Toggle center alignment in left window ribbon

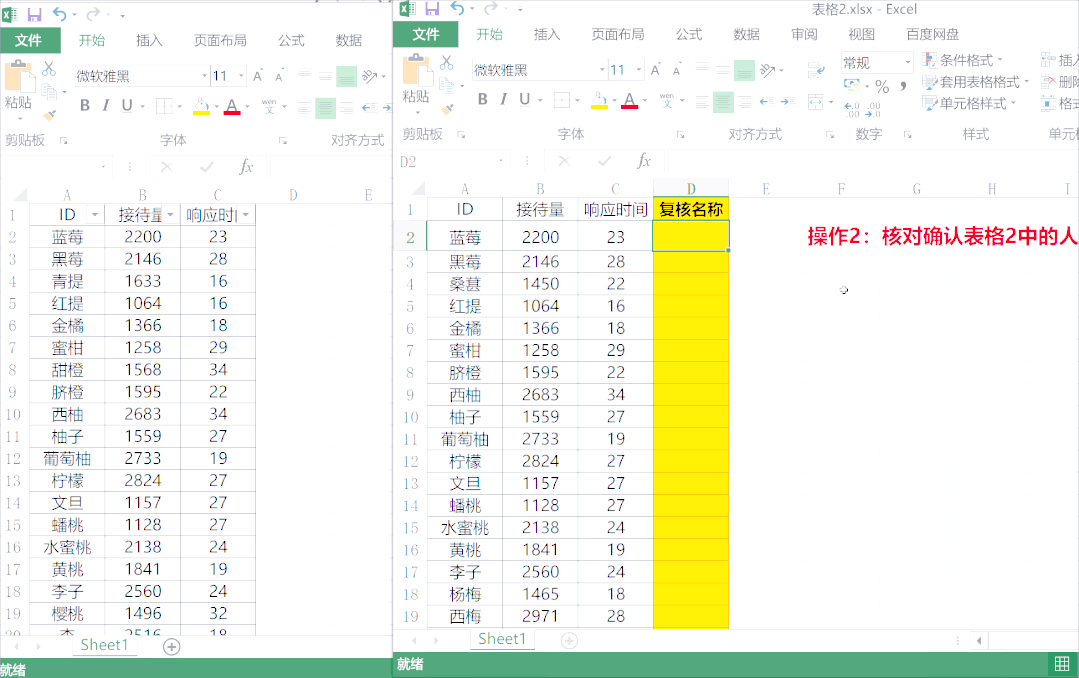325,108
